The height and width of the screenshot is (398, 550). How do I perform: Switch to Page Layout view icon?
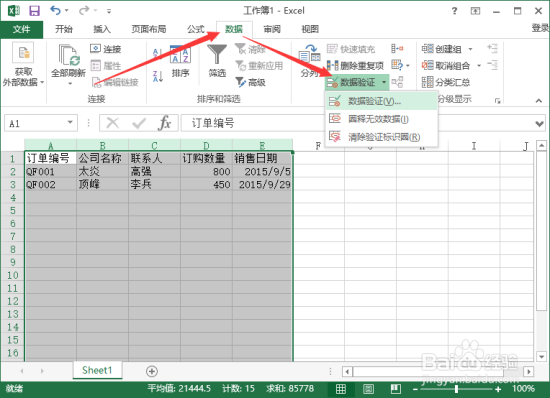[368, 389]
